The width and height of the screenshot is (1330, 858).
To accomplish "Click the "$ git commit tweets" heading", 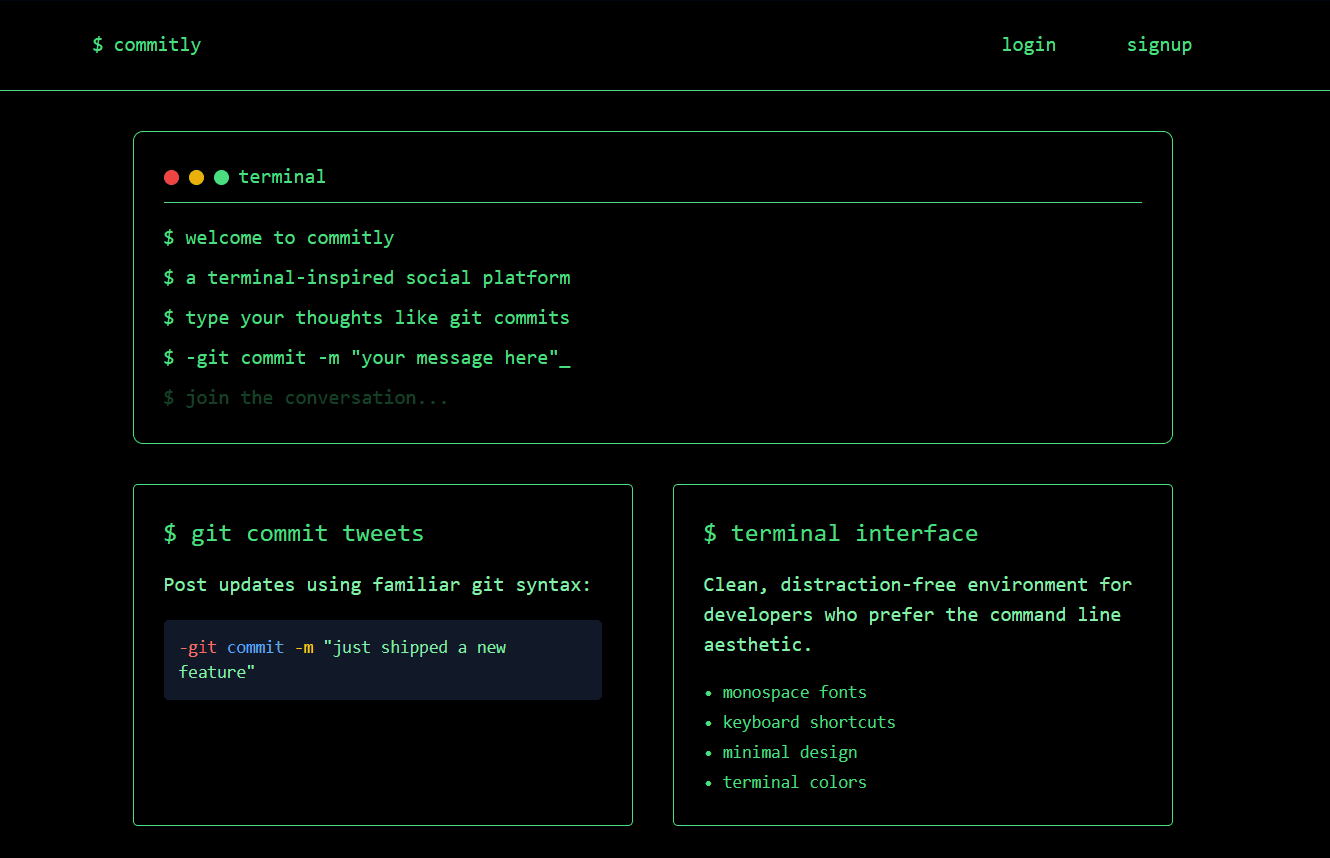I will tap(294, 534).
